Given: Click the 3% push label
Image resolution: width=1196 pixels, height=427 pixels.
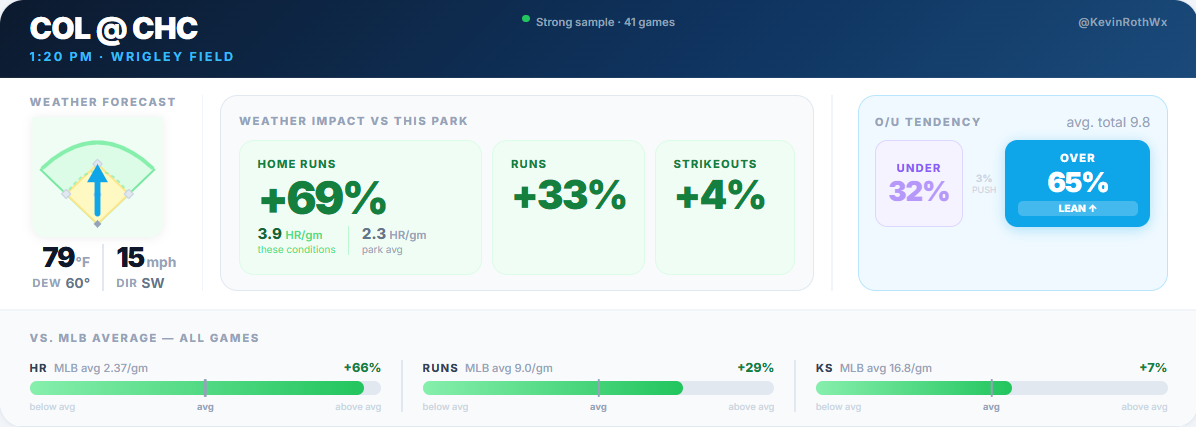Looking at the screenshot, I should point(983,183).
